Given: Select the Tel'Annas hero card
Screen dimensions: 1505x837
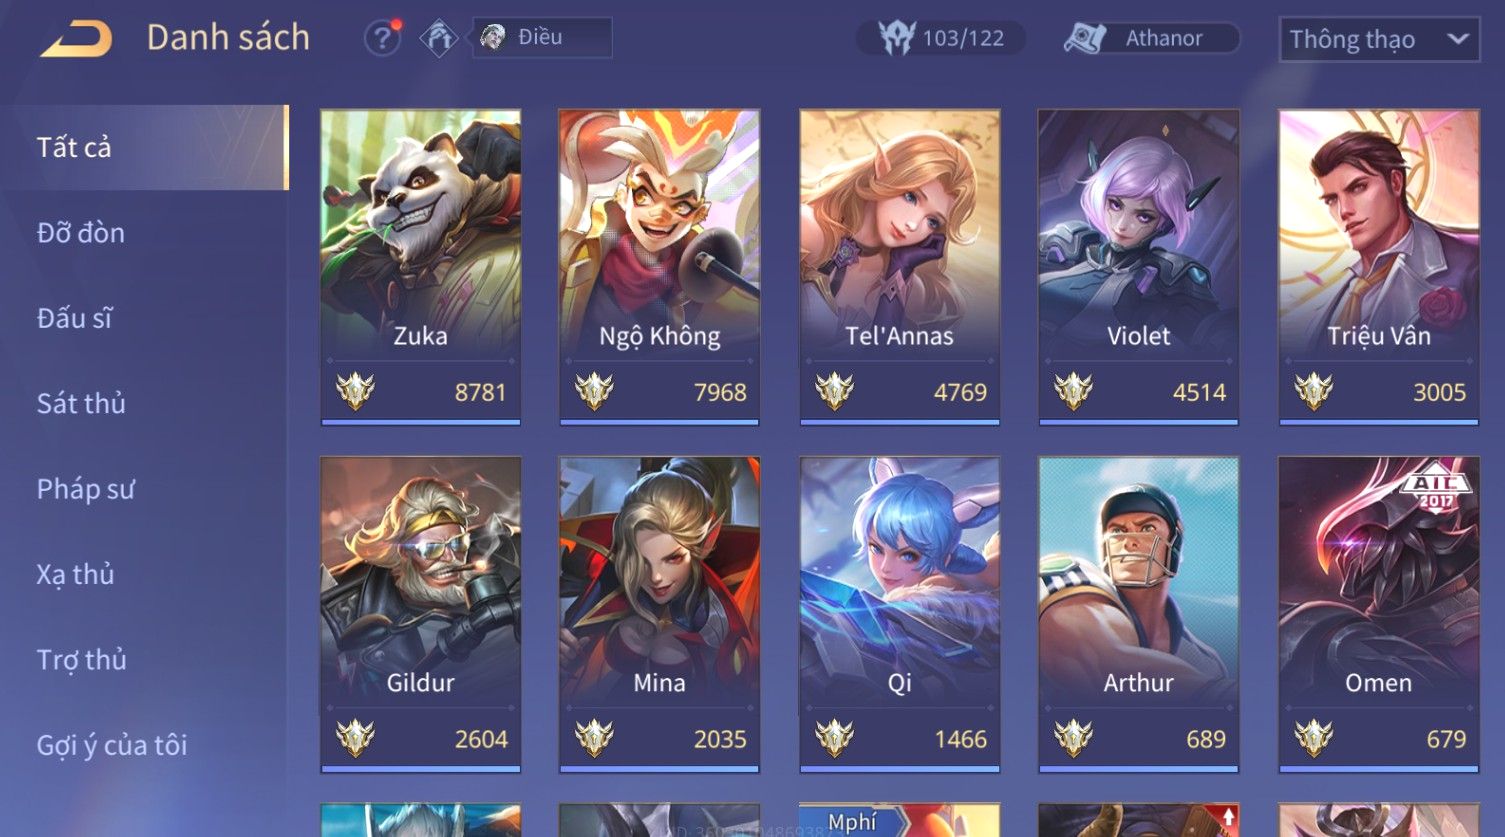Looking at the screenshot, I should [x=899, y=267].
